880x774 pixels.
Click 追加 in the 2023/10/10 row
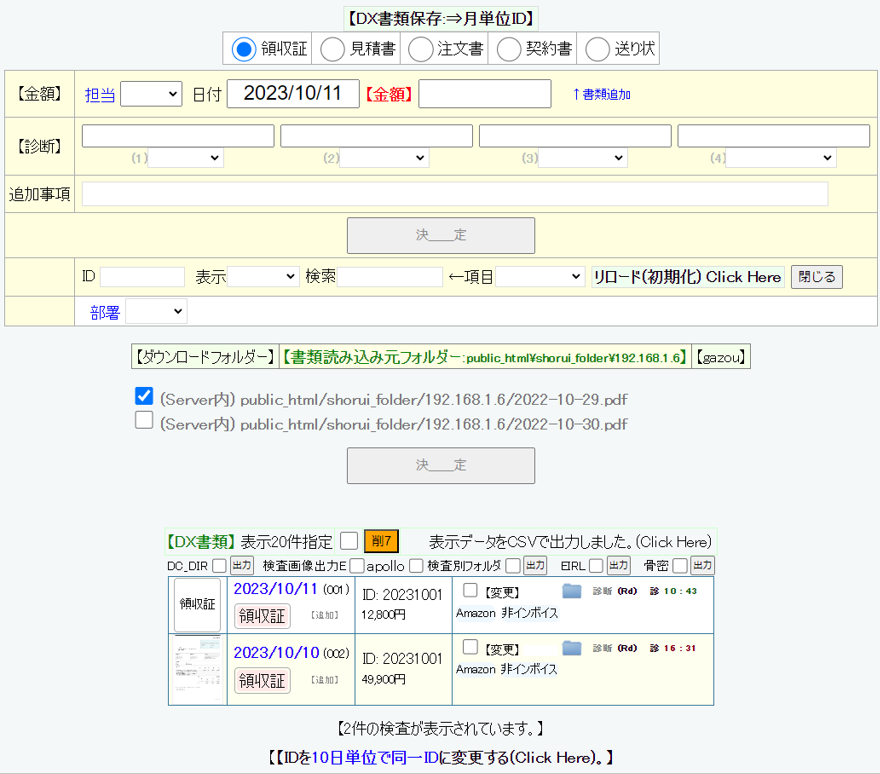[x=324, y=680]
